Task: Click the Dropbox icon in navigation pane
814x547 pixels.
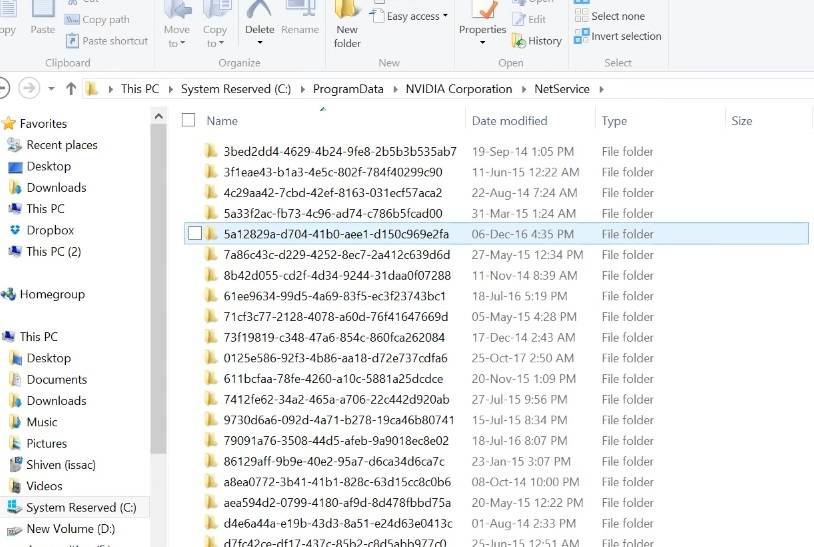Action: click(16, 230)
